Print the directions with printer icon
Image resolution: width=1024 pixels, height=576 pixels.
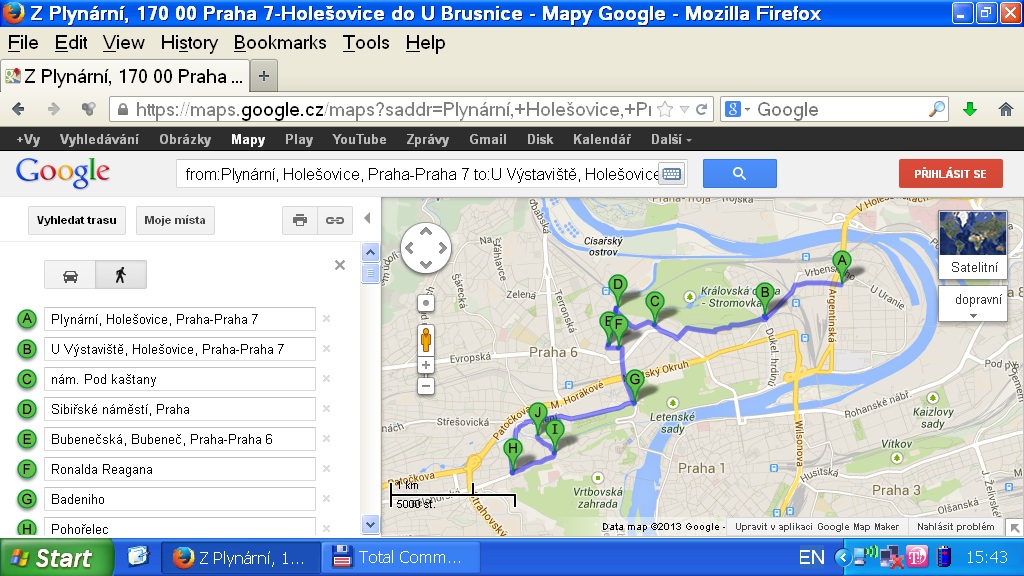[x=300, y=220]
